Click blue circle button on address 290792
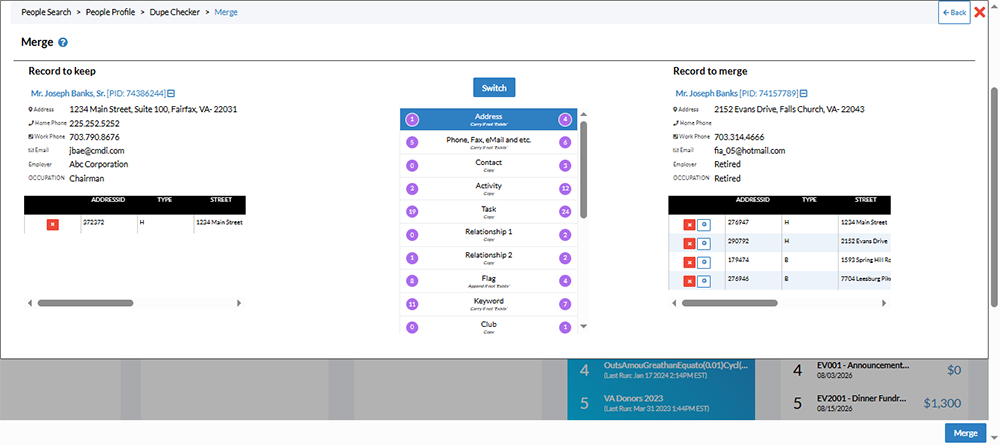The width and height of the screenshot is (1000, 445). [703, 244]
